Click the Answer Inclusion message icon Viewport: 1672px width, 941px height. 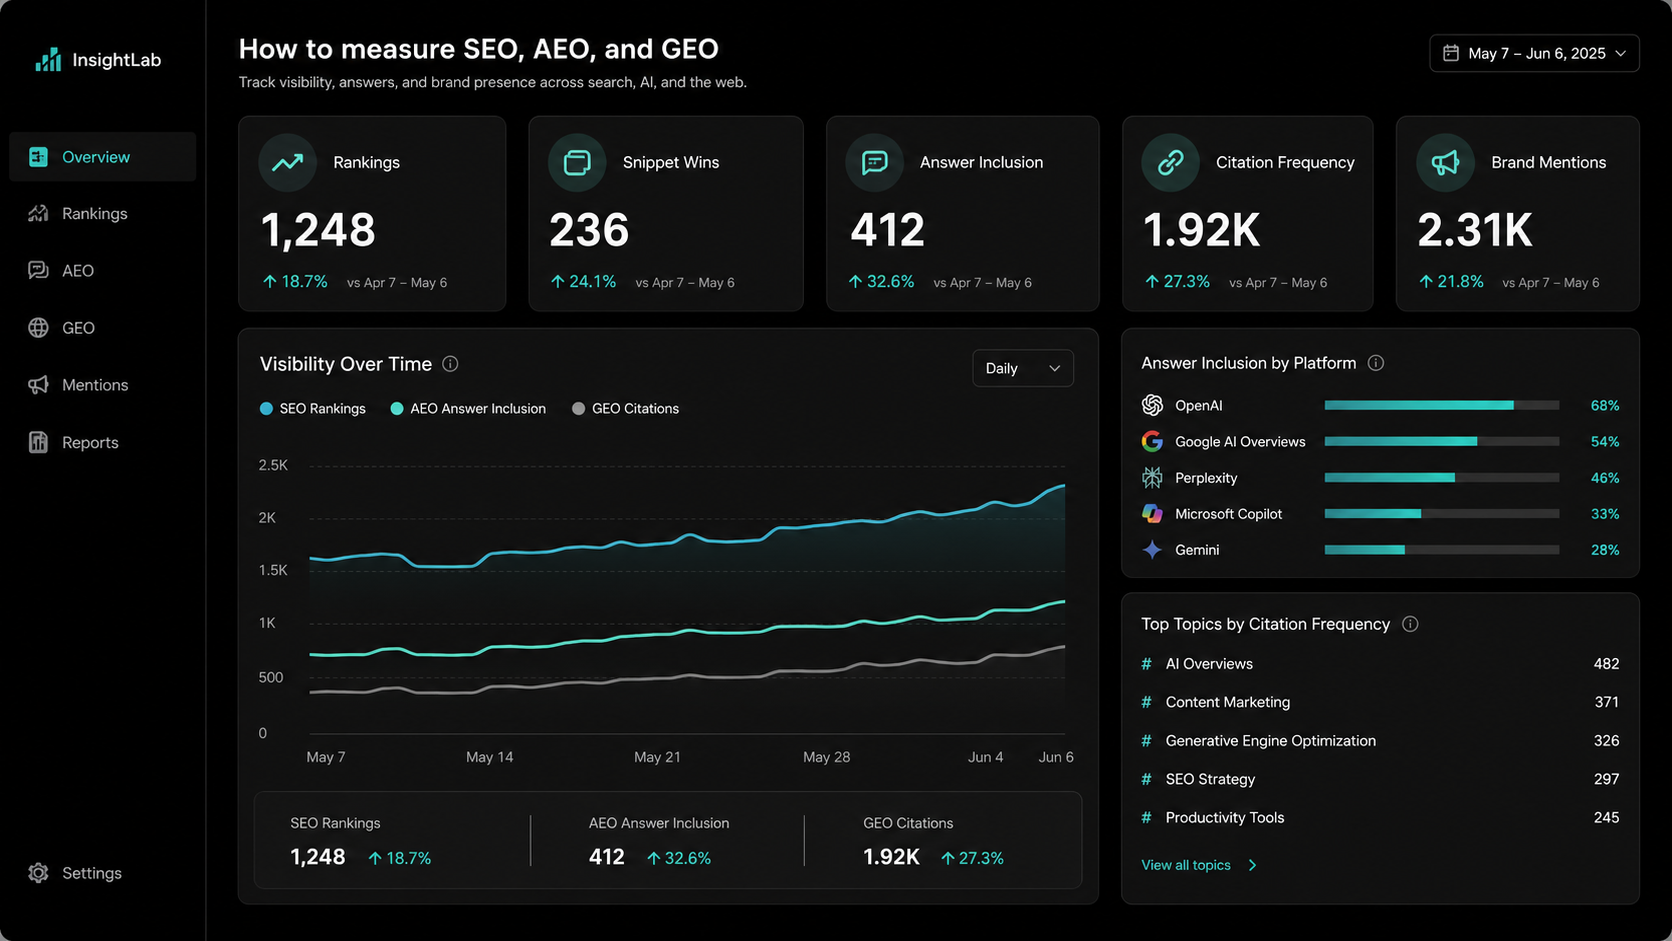click(874, 162)
